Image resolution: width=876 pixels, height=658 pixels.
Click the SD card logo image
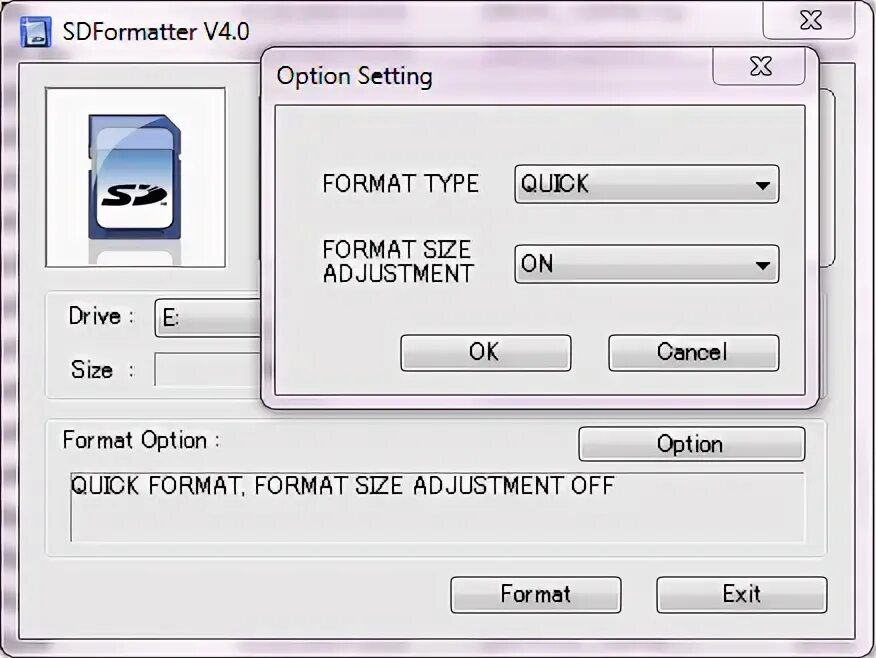pyautogui.click(x=135, y=177)
